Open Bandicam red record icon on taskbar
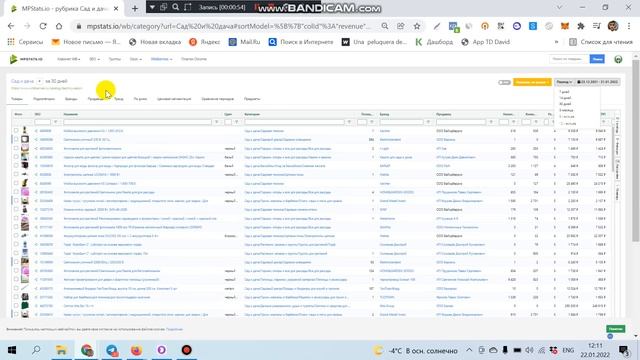640x360 pixels. click(187, 350)
